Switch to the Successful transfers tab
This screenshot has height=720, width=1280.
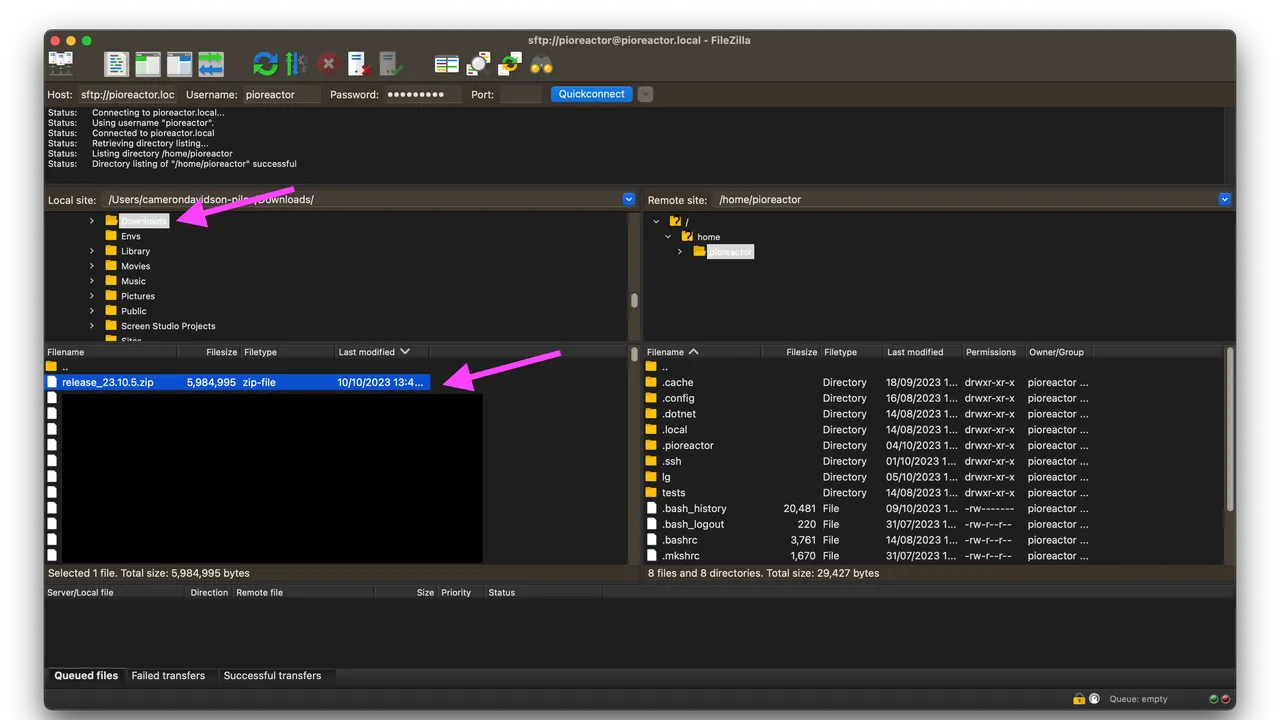tap(272, 676)
